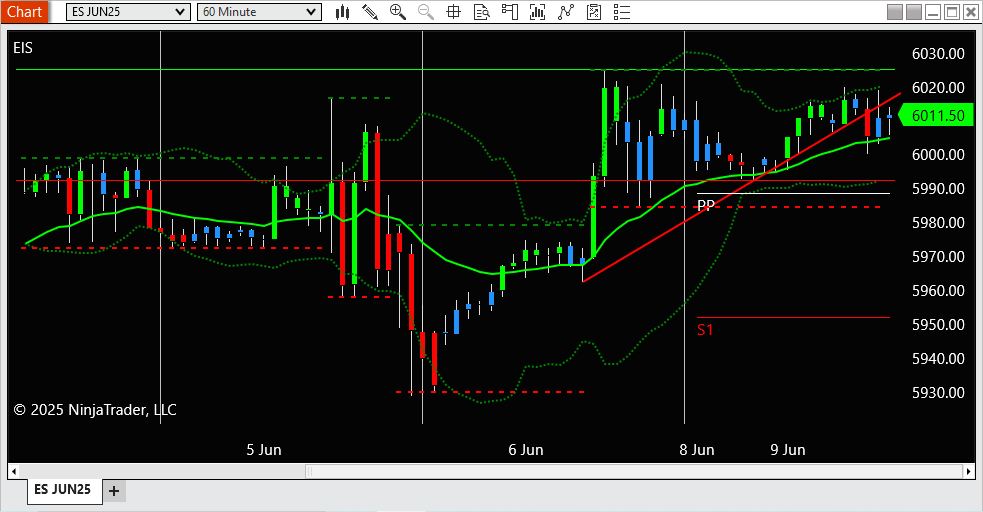Click the 6000.00 price axis label
Viewport: 983px width, 512px height.
click(x=938, y=155)
